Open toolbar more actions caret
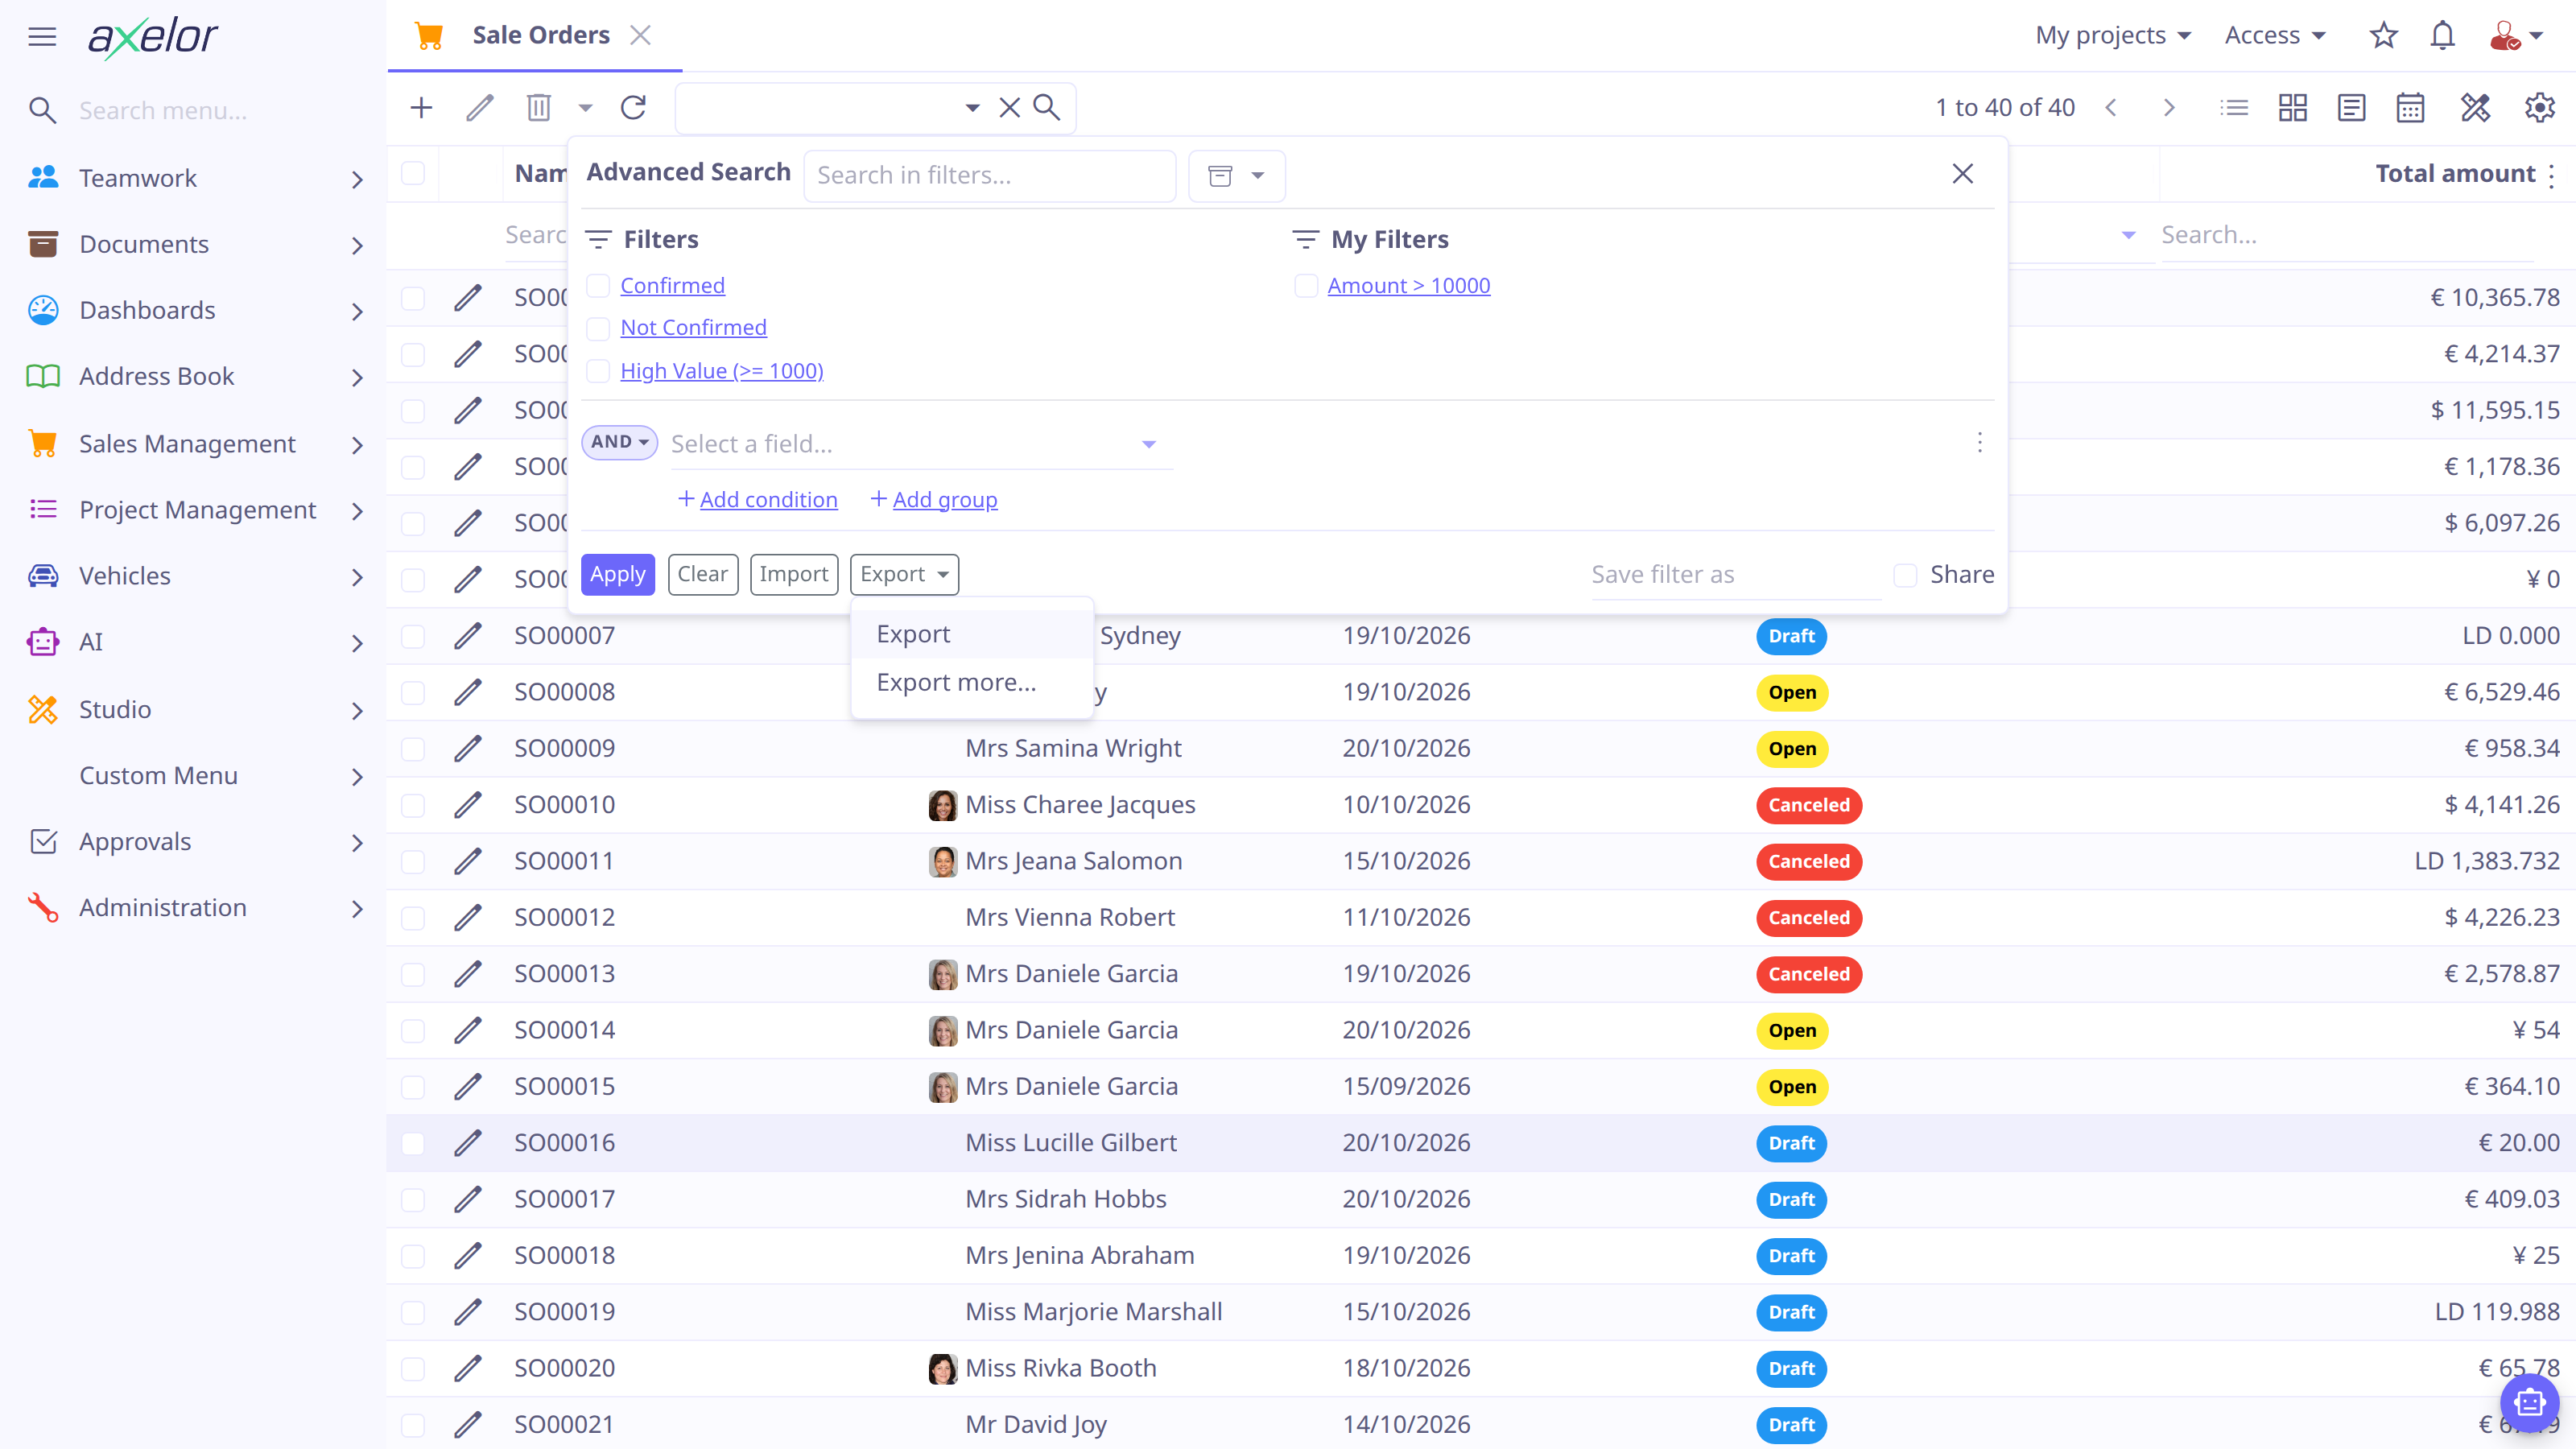 586,107
